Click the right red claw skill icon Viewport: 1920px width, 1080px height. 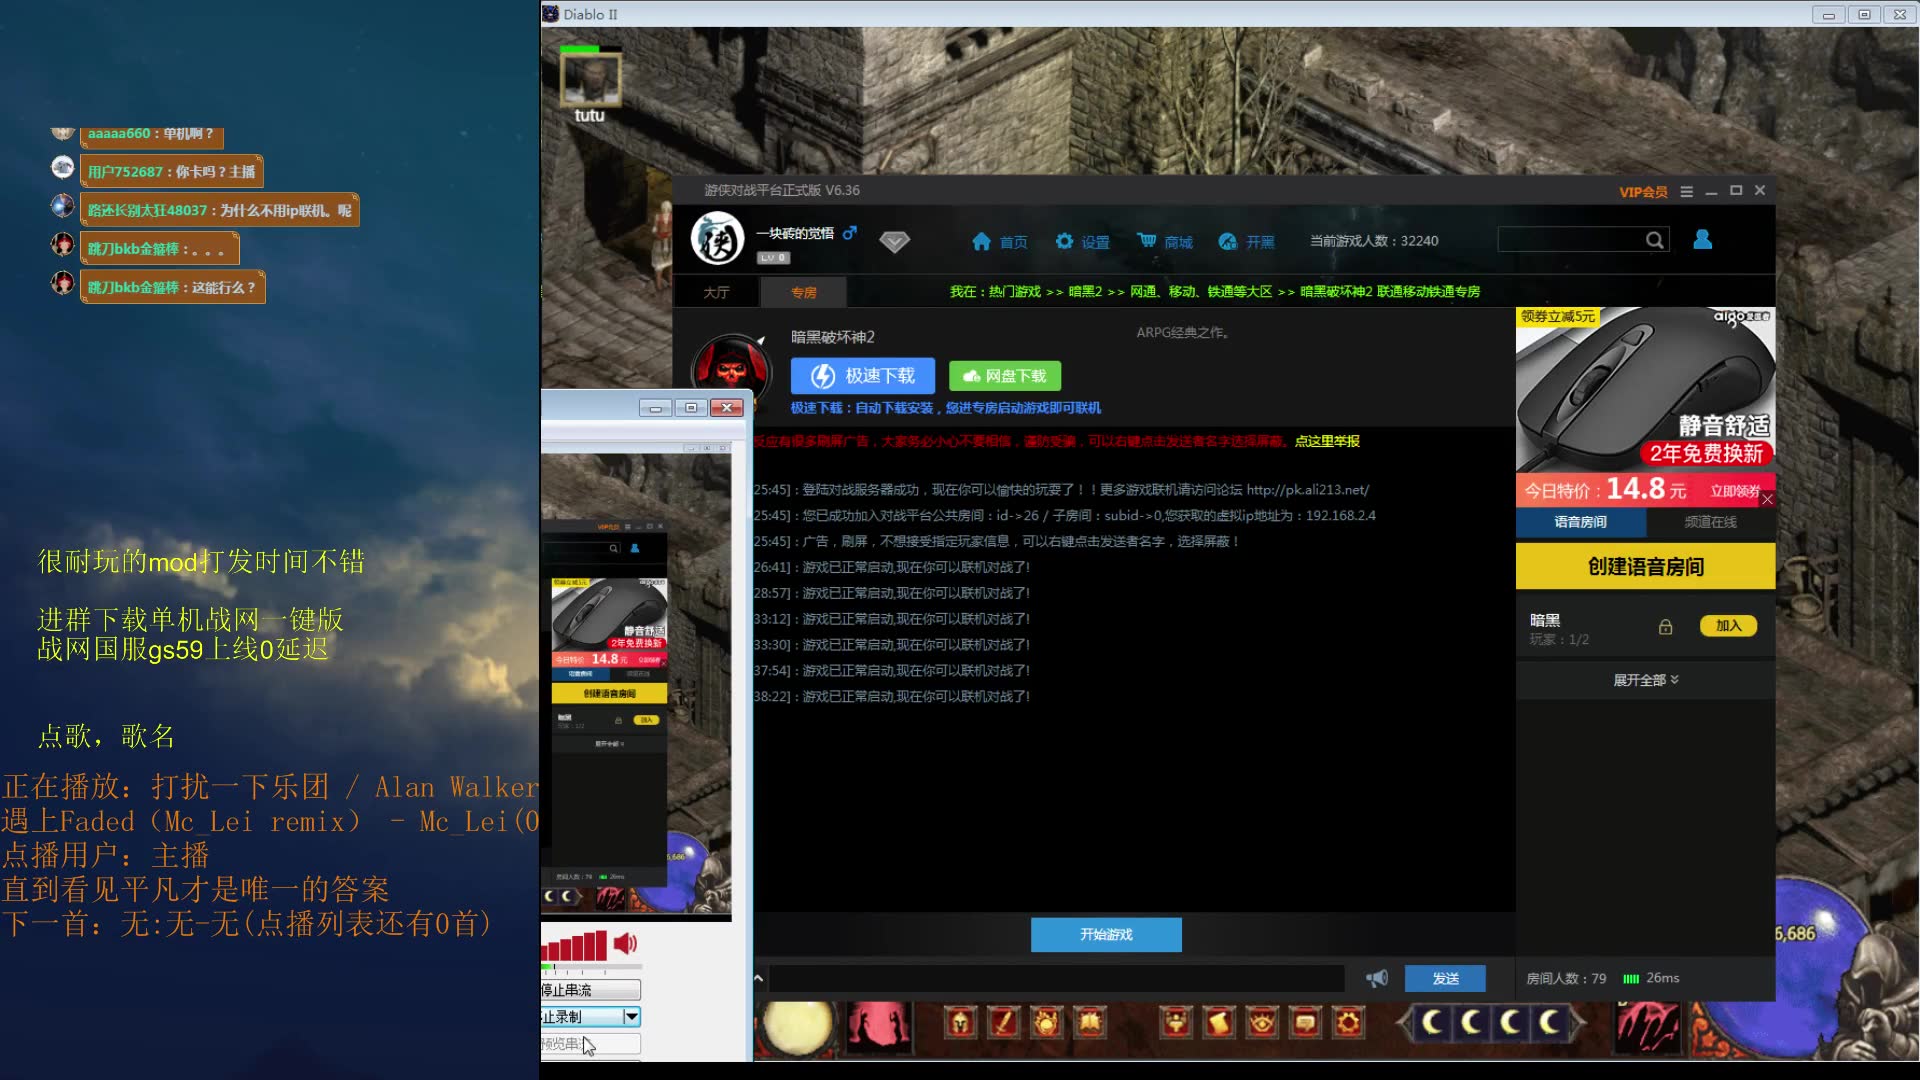click(1647, 1028)
